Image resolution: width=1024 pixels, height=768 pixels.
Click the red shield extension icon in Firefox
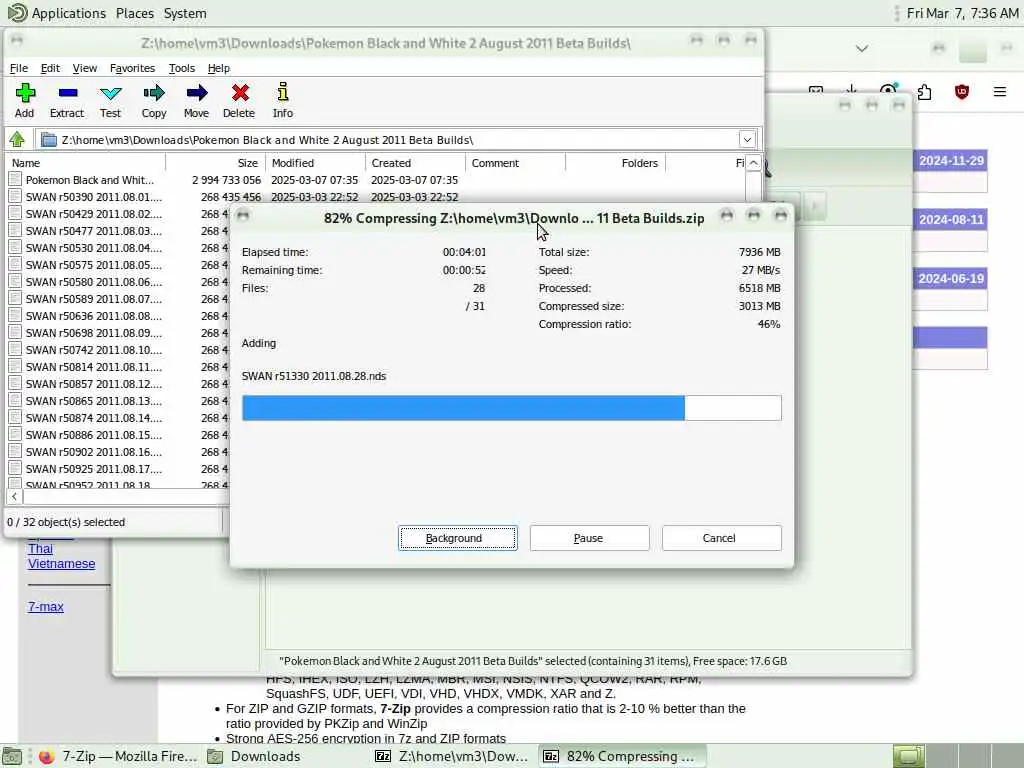tap(961, 92)
